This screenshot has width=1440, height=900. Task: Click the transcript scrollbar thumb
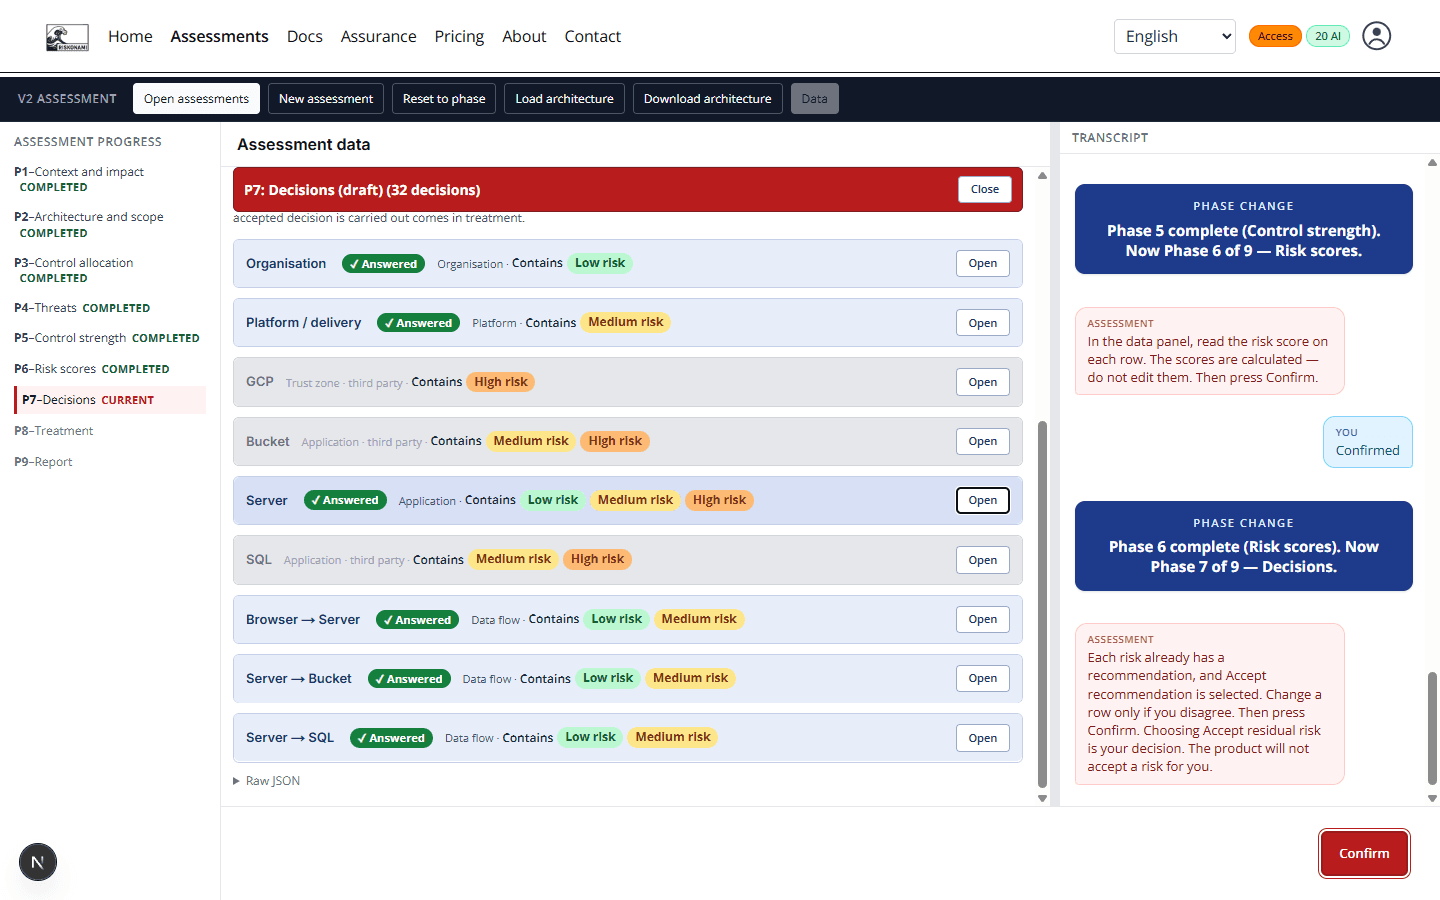(x=1432, y=728)
